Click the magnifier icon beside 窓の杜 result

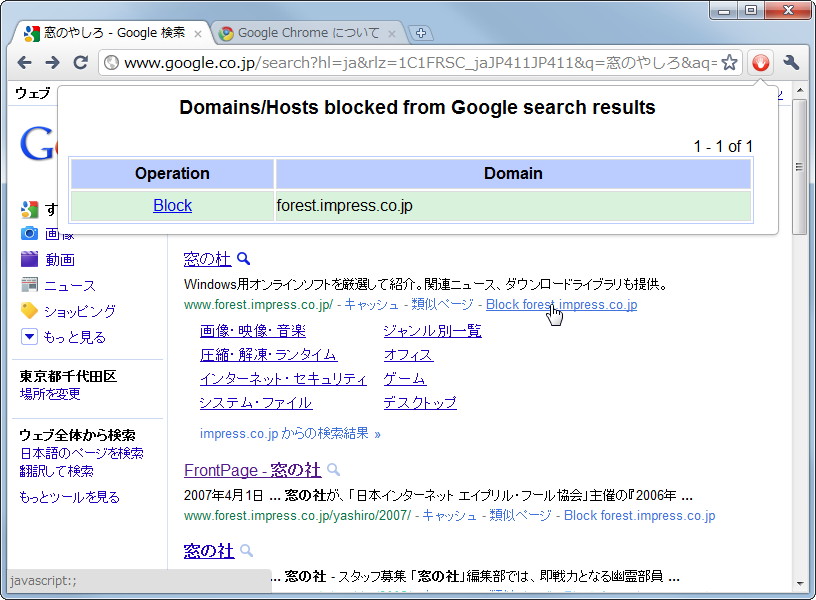tap(243, 257)
